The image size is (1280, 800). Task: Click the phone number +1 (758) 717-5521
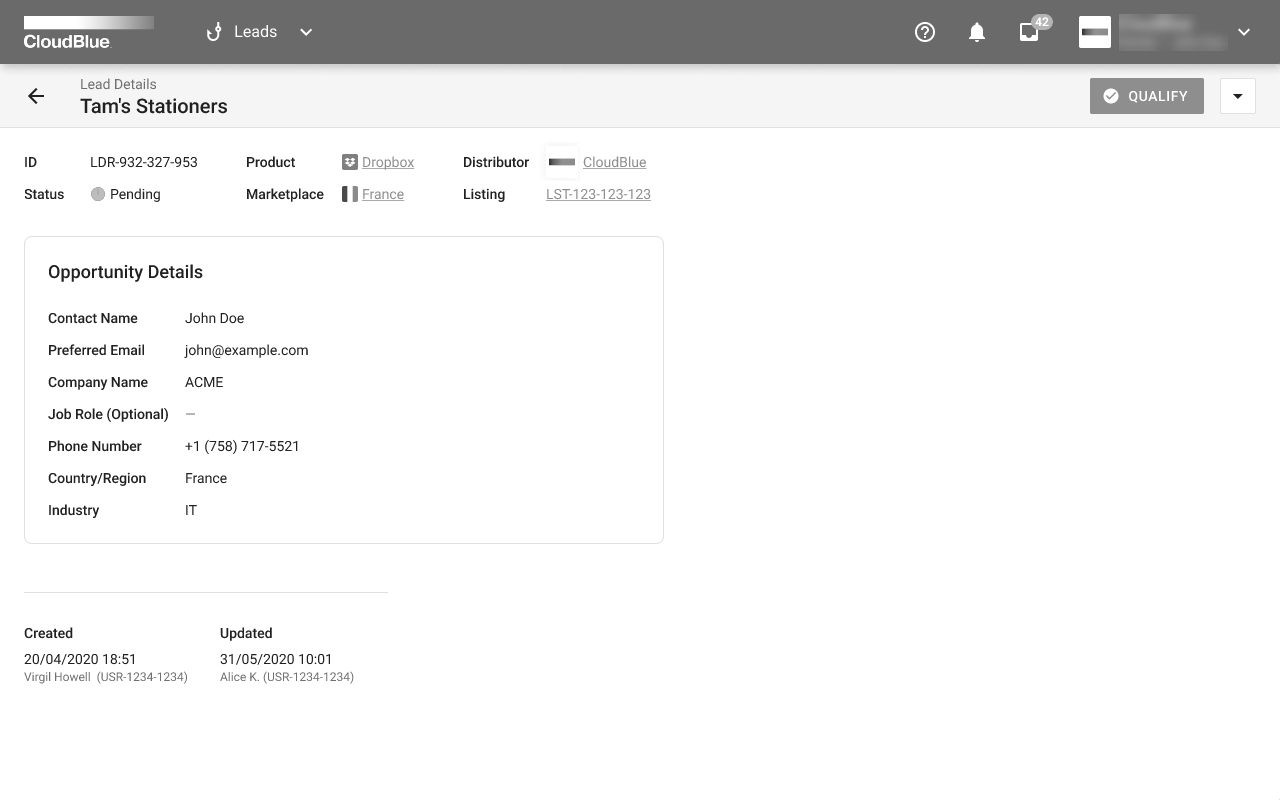tap(242, 446)
